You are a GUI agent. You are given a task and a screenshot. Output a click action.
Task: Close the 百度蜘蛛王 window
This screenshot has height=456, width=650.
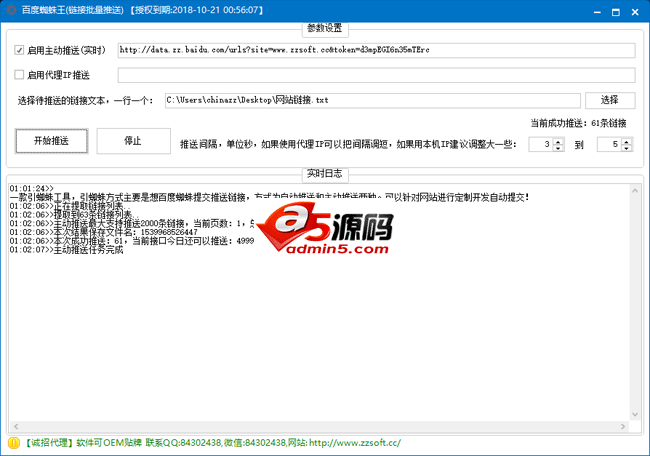point(635,12)
